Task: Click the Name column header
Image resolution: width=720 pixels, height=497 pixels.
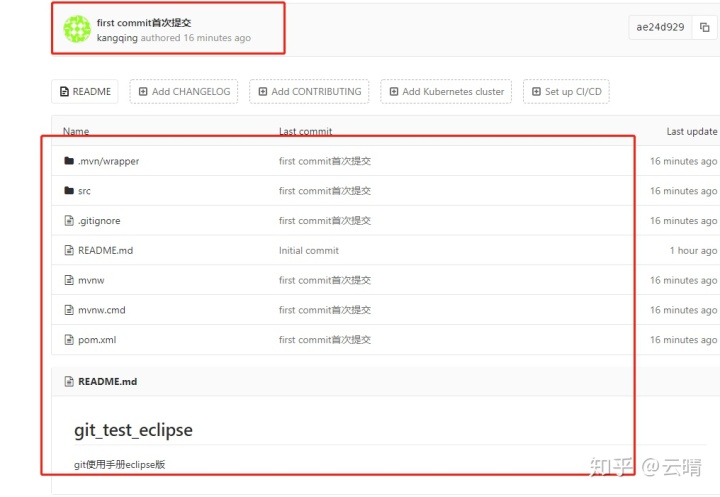Action: pos(76,131)
